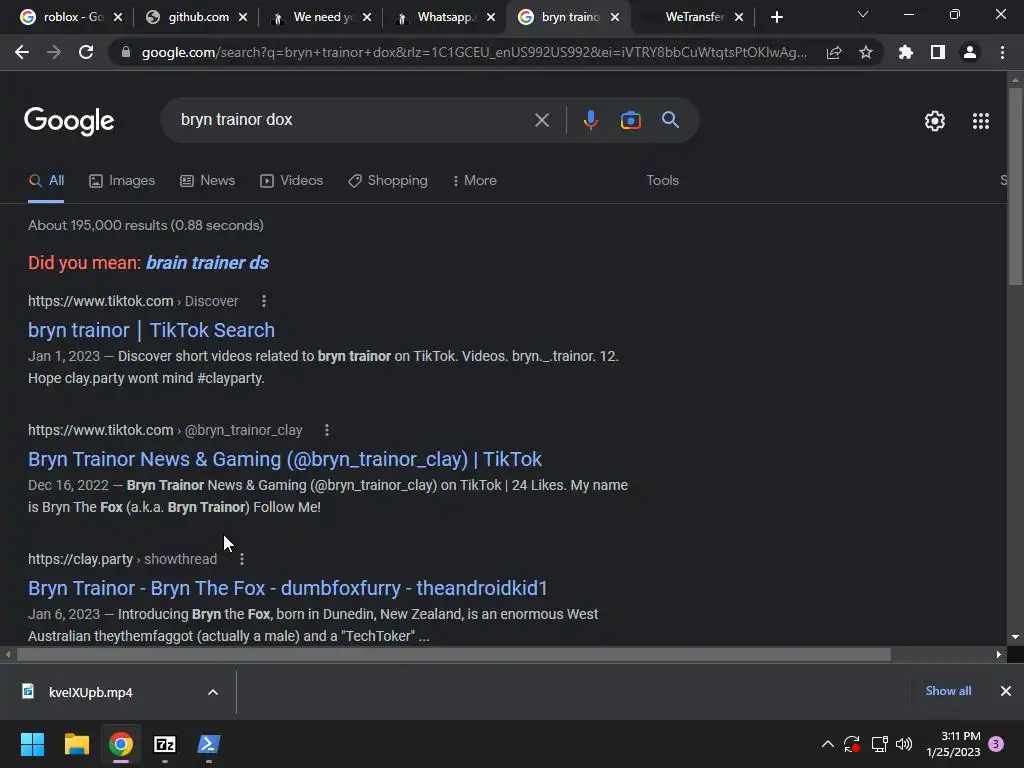Click the brain trainer ds suggestion
This screenshot has width=1024, height=768.
point(207,263)
